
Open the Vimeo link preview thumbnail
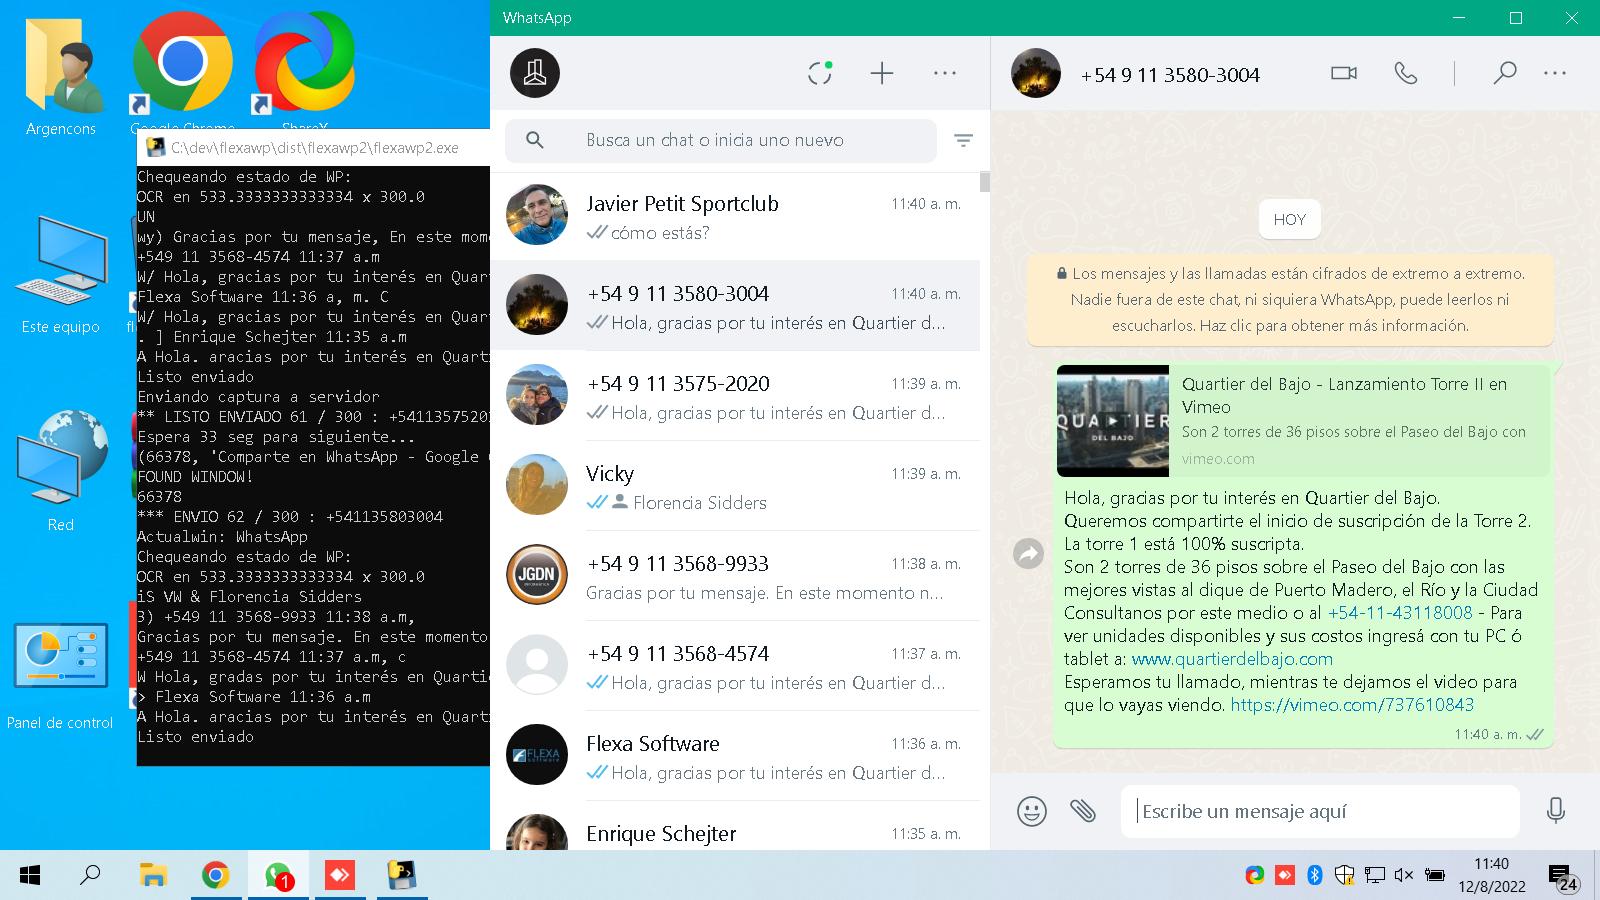coord(1113,421)
